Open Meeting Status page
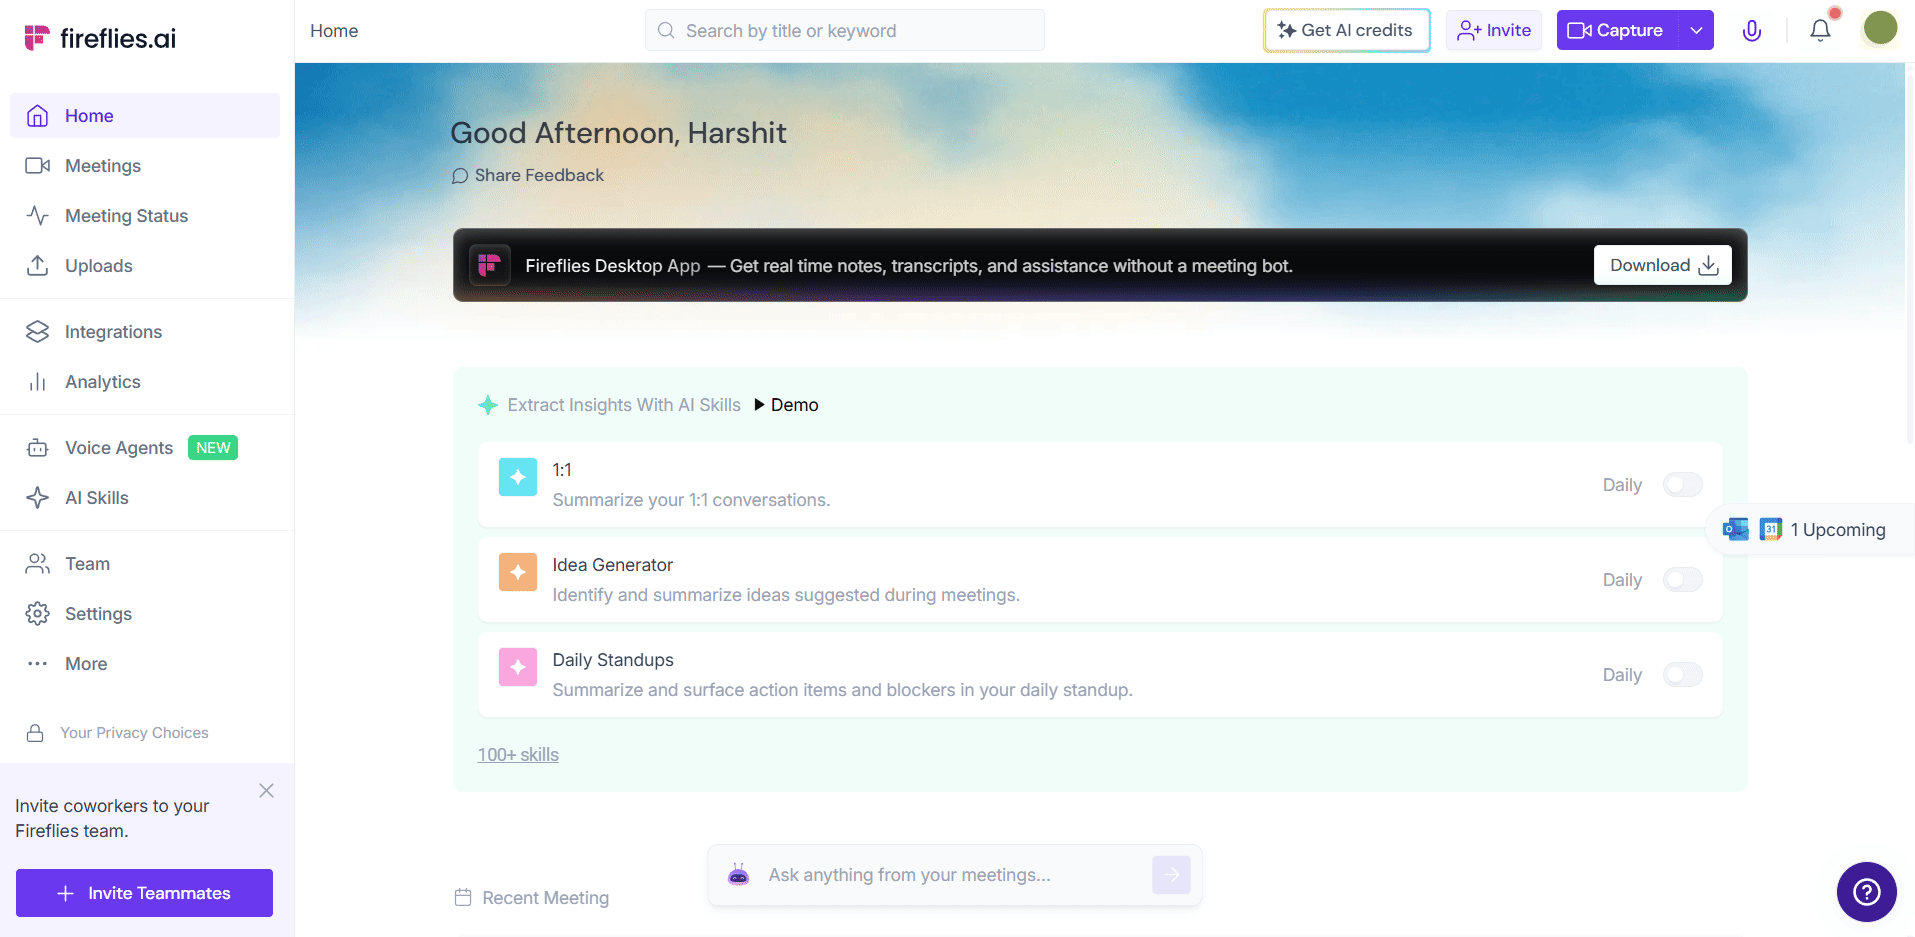Image resolution: width=1915 pixels, height=937 pixels. tap(145, 216)
